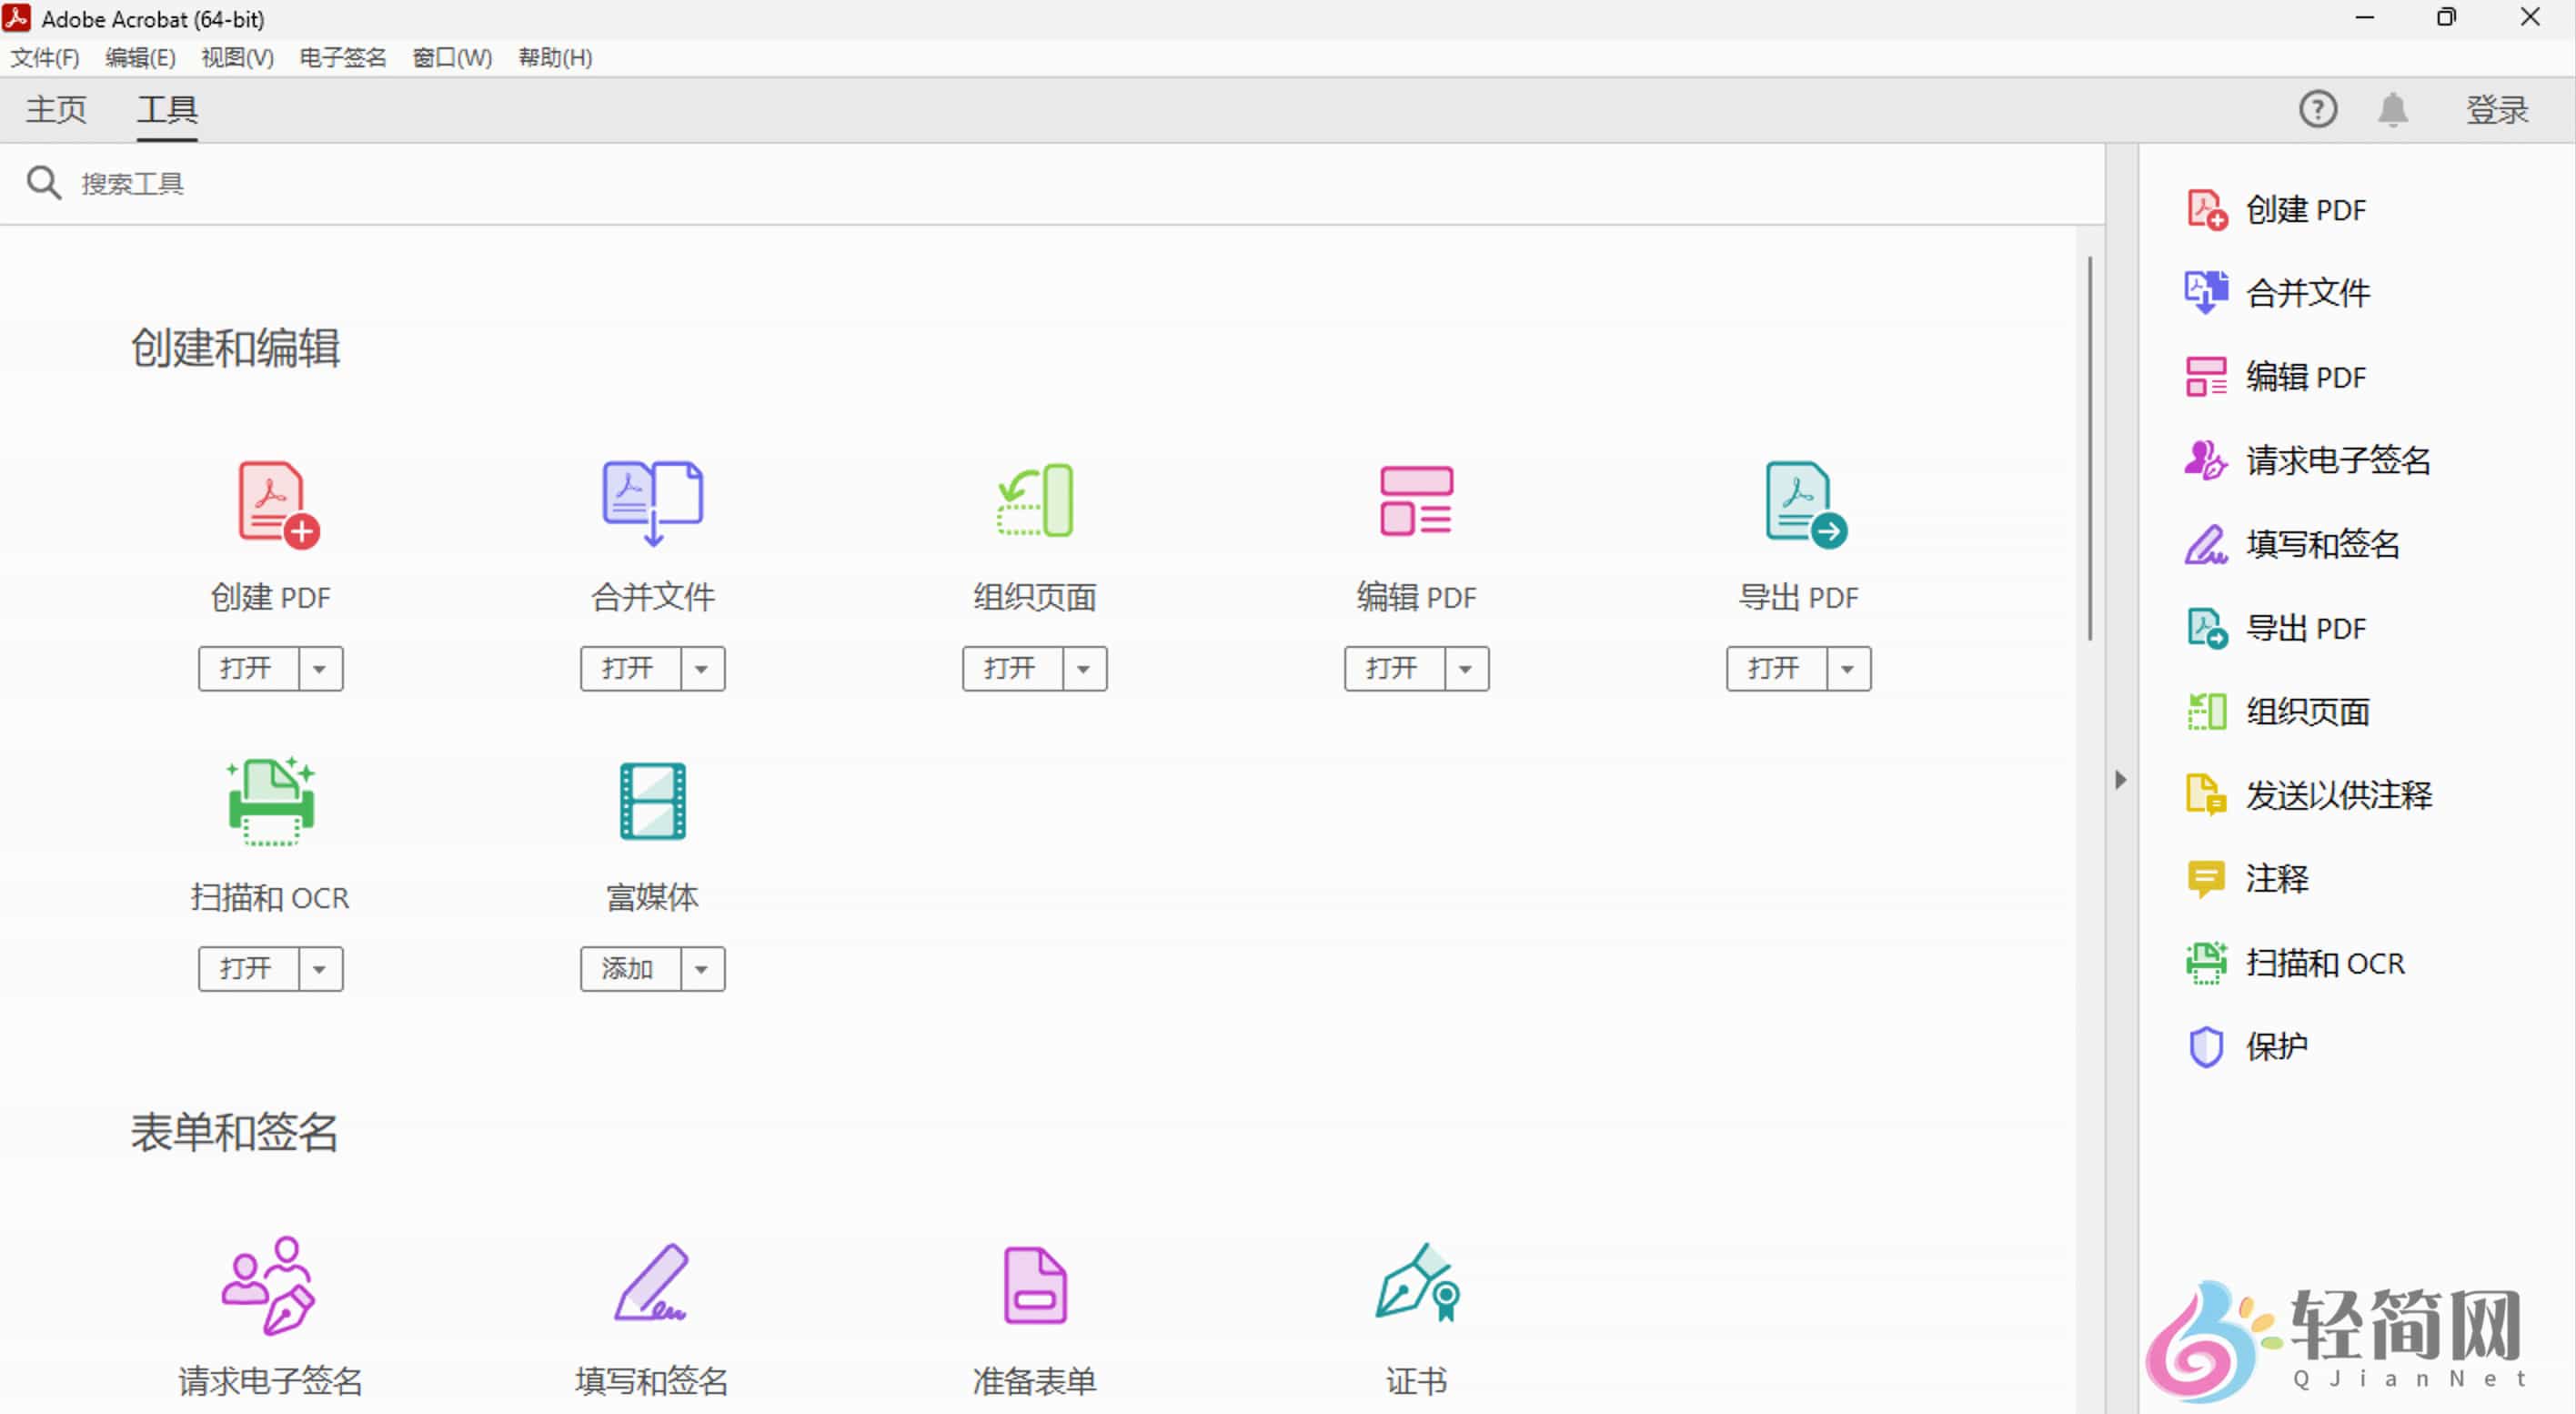This screenshot has width=2576, height=1414.
Task: Collapse the right tools sidebar
Action: [2121, 779]
